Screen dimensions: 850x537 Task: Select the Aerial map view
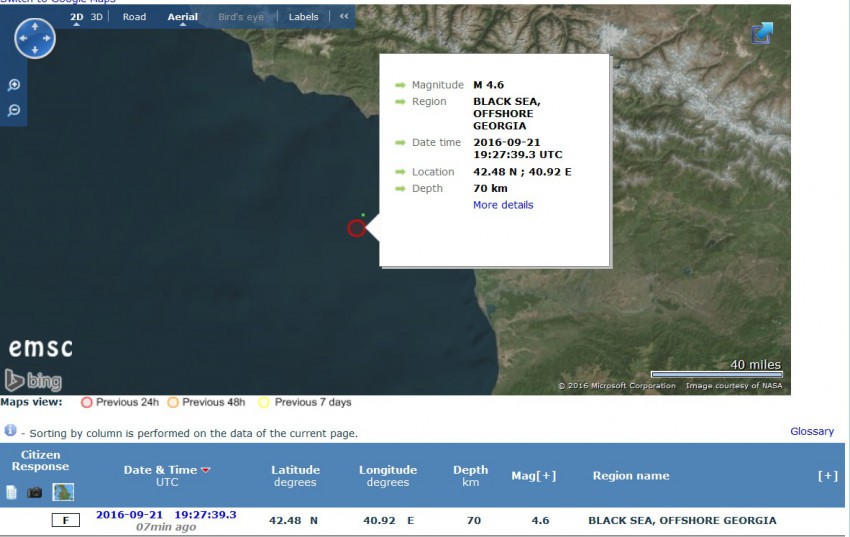click(x=182, y=17)
